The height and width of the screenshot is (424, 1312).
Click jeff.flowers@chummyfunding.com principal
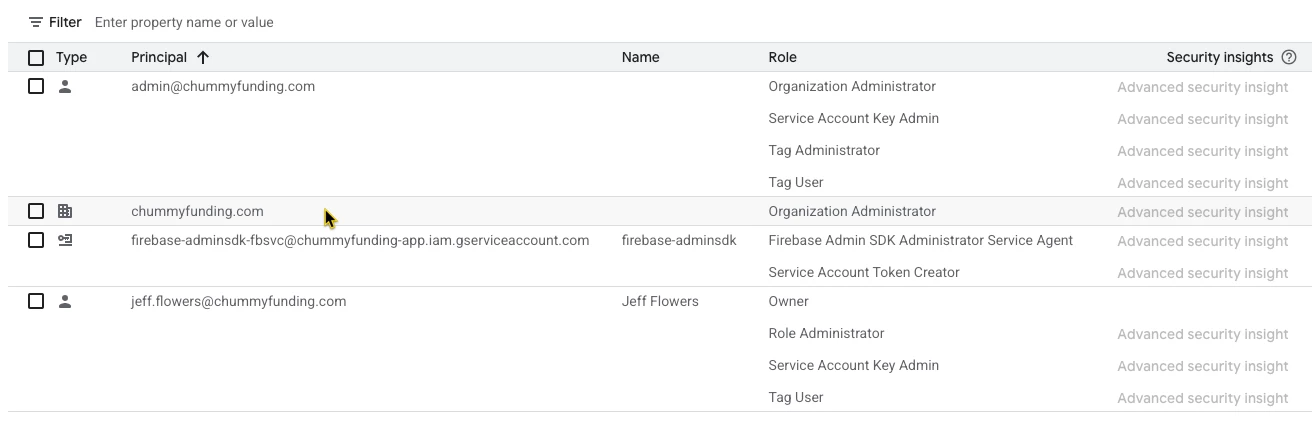click(x=238, y=301)
